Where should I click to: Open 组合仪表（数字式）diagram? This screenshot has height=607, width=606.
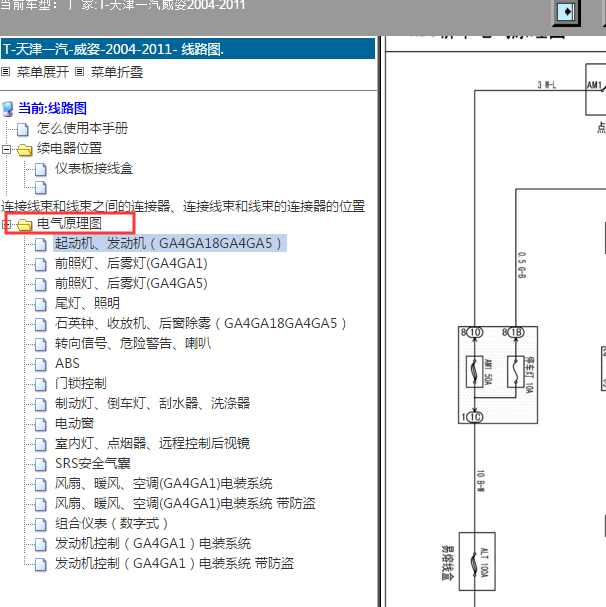(x=112, y=523)
